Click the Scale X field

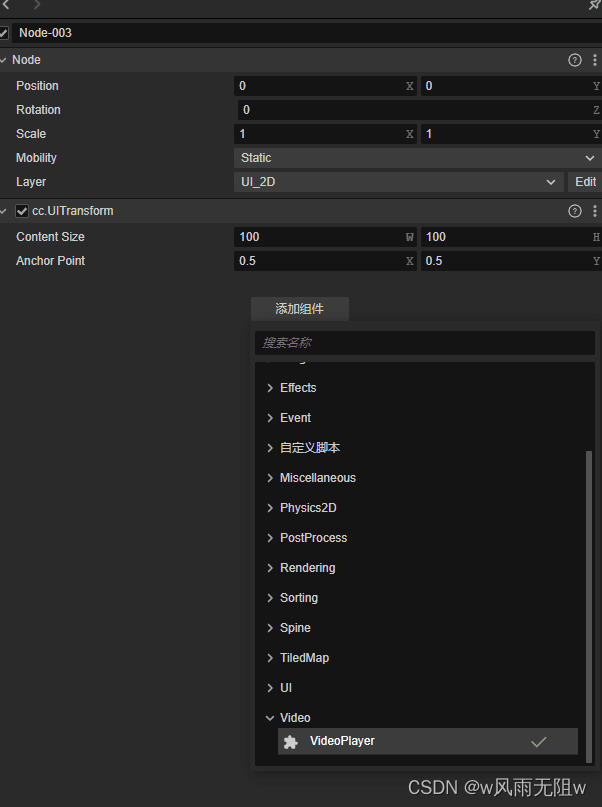point(325,134)
